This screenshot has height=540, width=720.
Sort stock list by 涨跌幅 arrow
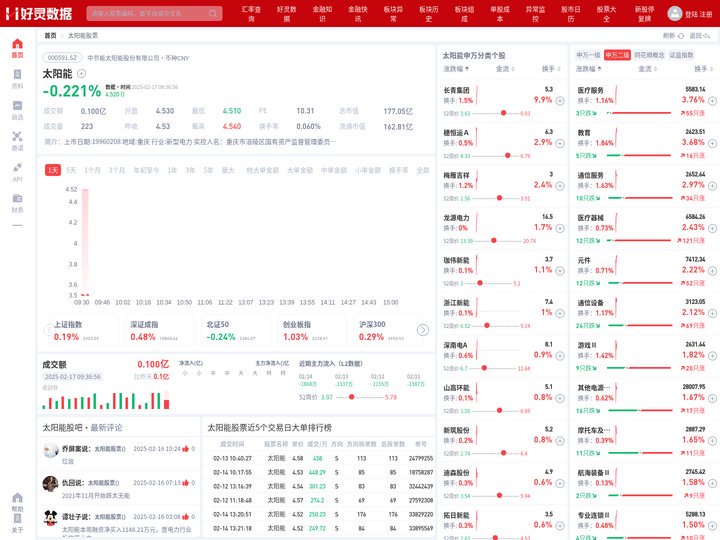pyautogui.click(x=467, y=69)
